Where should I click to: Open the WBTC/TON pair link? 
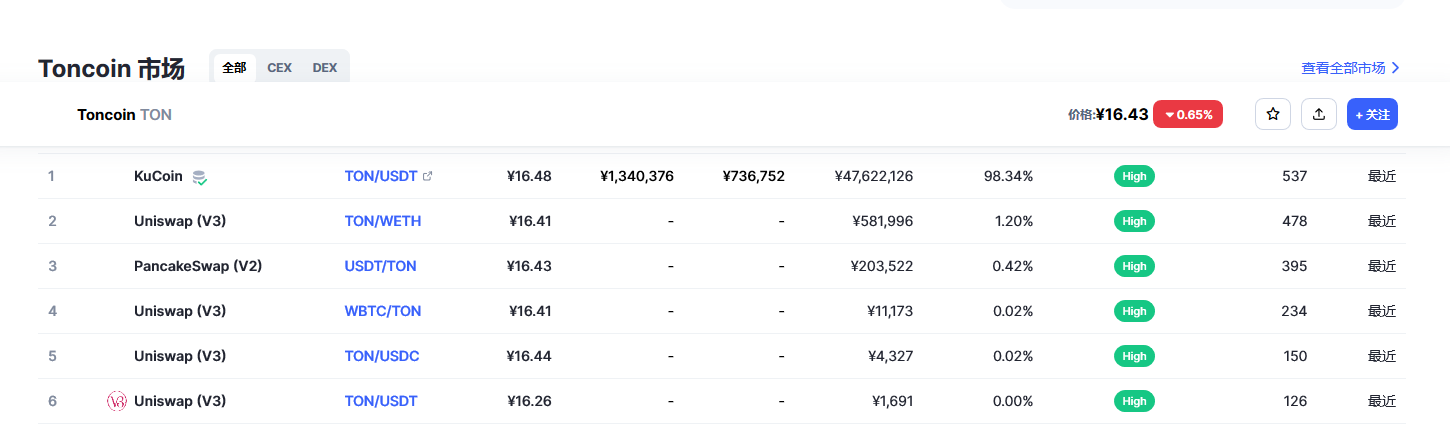pos(383,311)
